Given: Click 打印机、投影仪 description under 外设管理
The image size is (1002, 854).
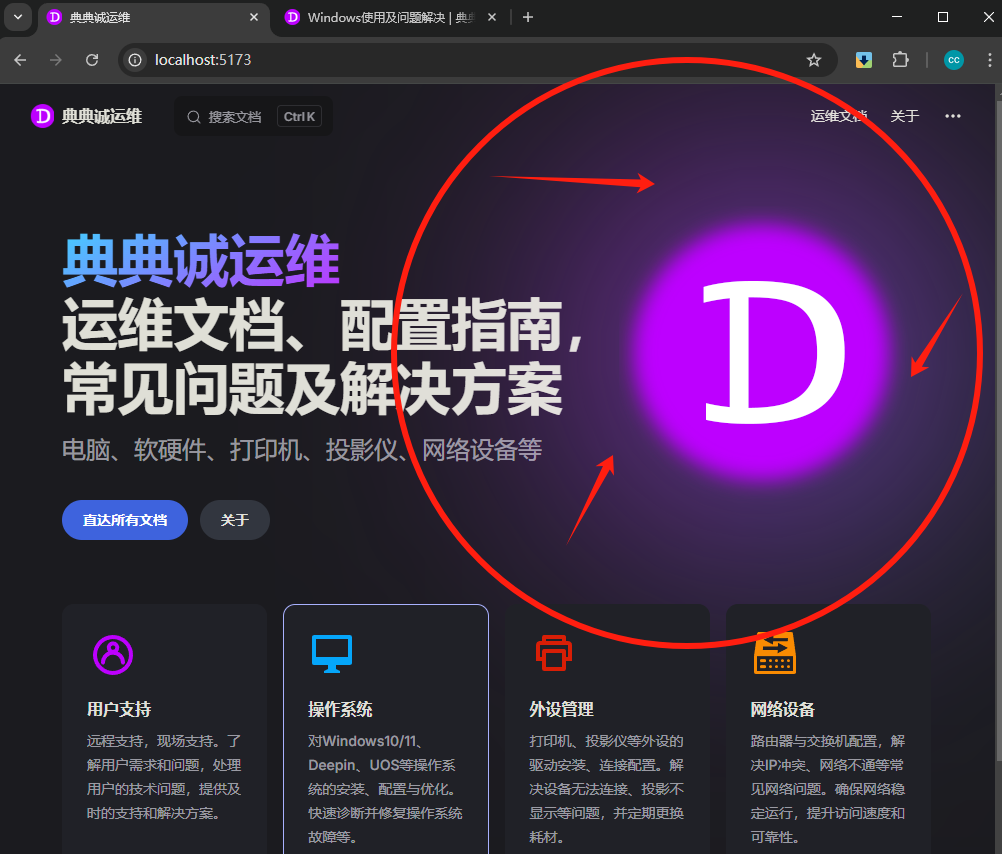Looking at the screenshot, I should pyautogui.click(x=606, y=789).
